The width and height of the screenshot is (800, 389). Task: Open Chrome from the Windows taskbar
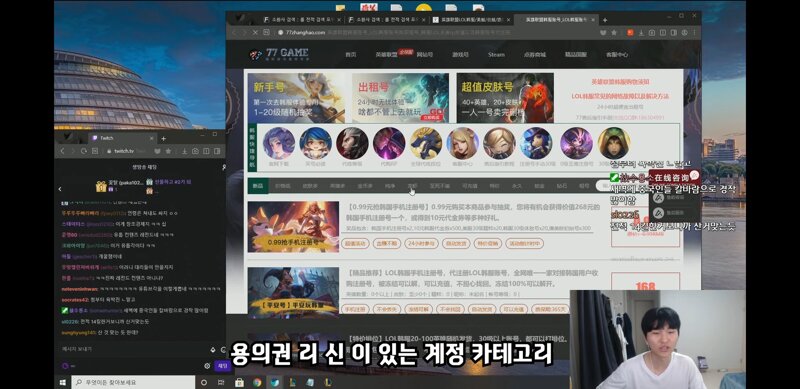pos(257,382)
